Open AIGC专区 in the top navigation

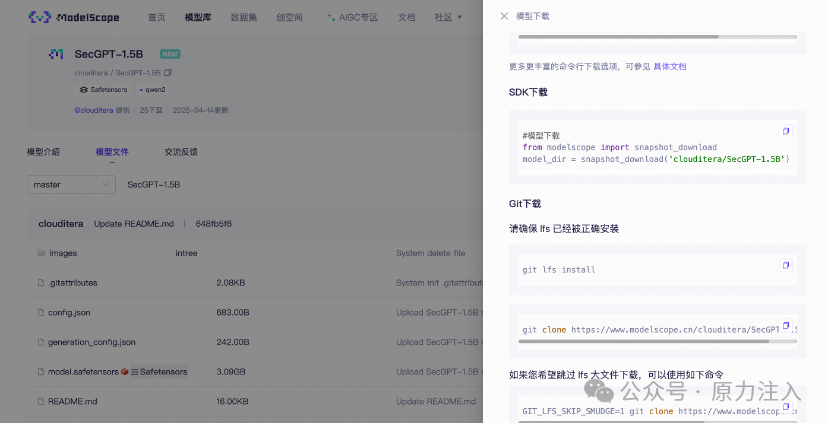click(359, 17)
